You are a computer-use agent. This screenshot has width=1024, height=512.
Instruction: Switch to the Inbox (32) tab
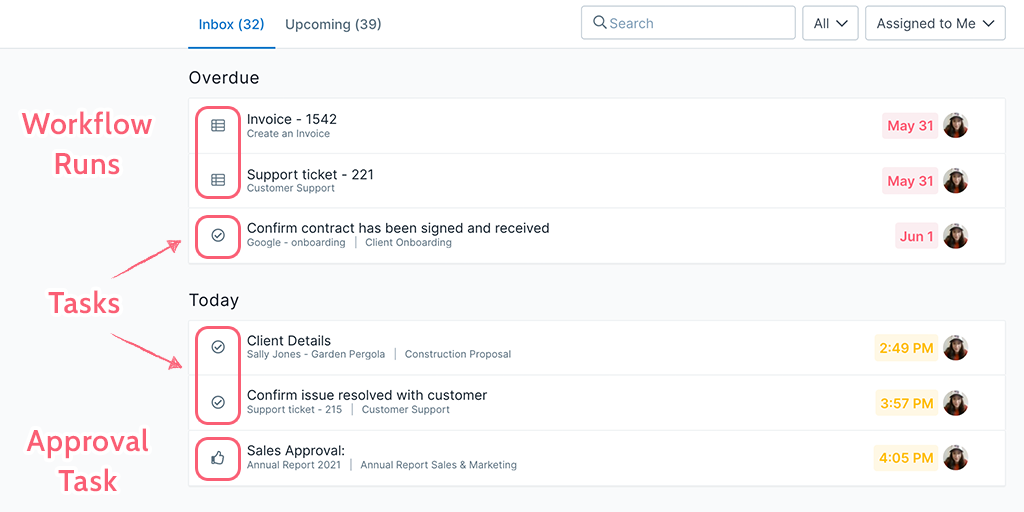coord(231,24)
